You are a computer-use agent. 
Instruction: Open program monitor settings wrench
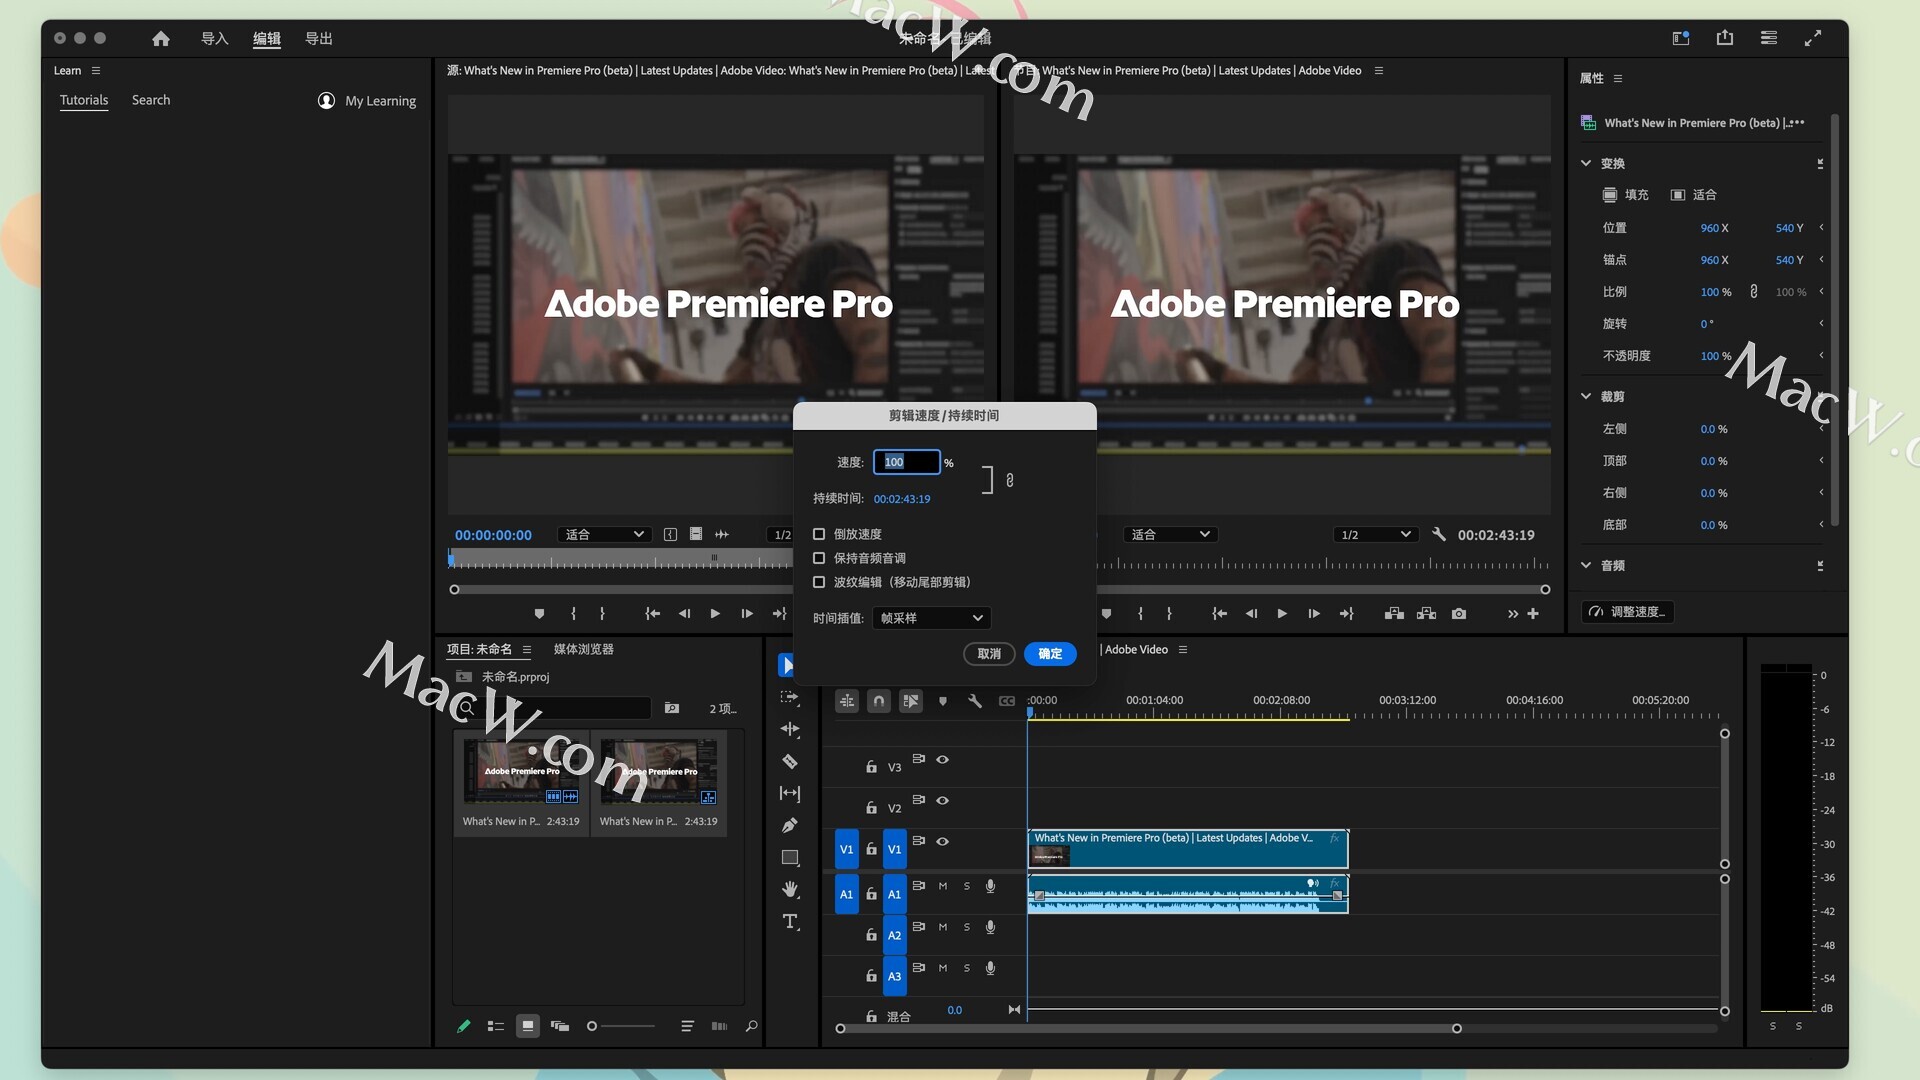[x=1439, y=534]
